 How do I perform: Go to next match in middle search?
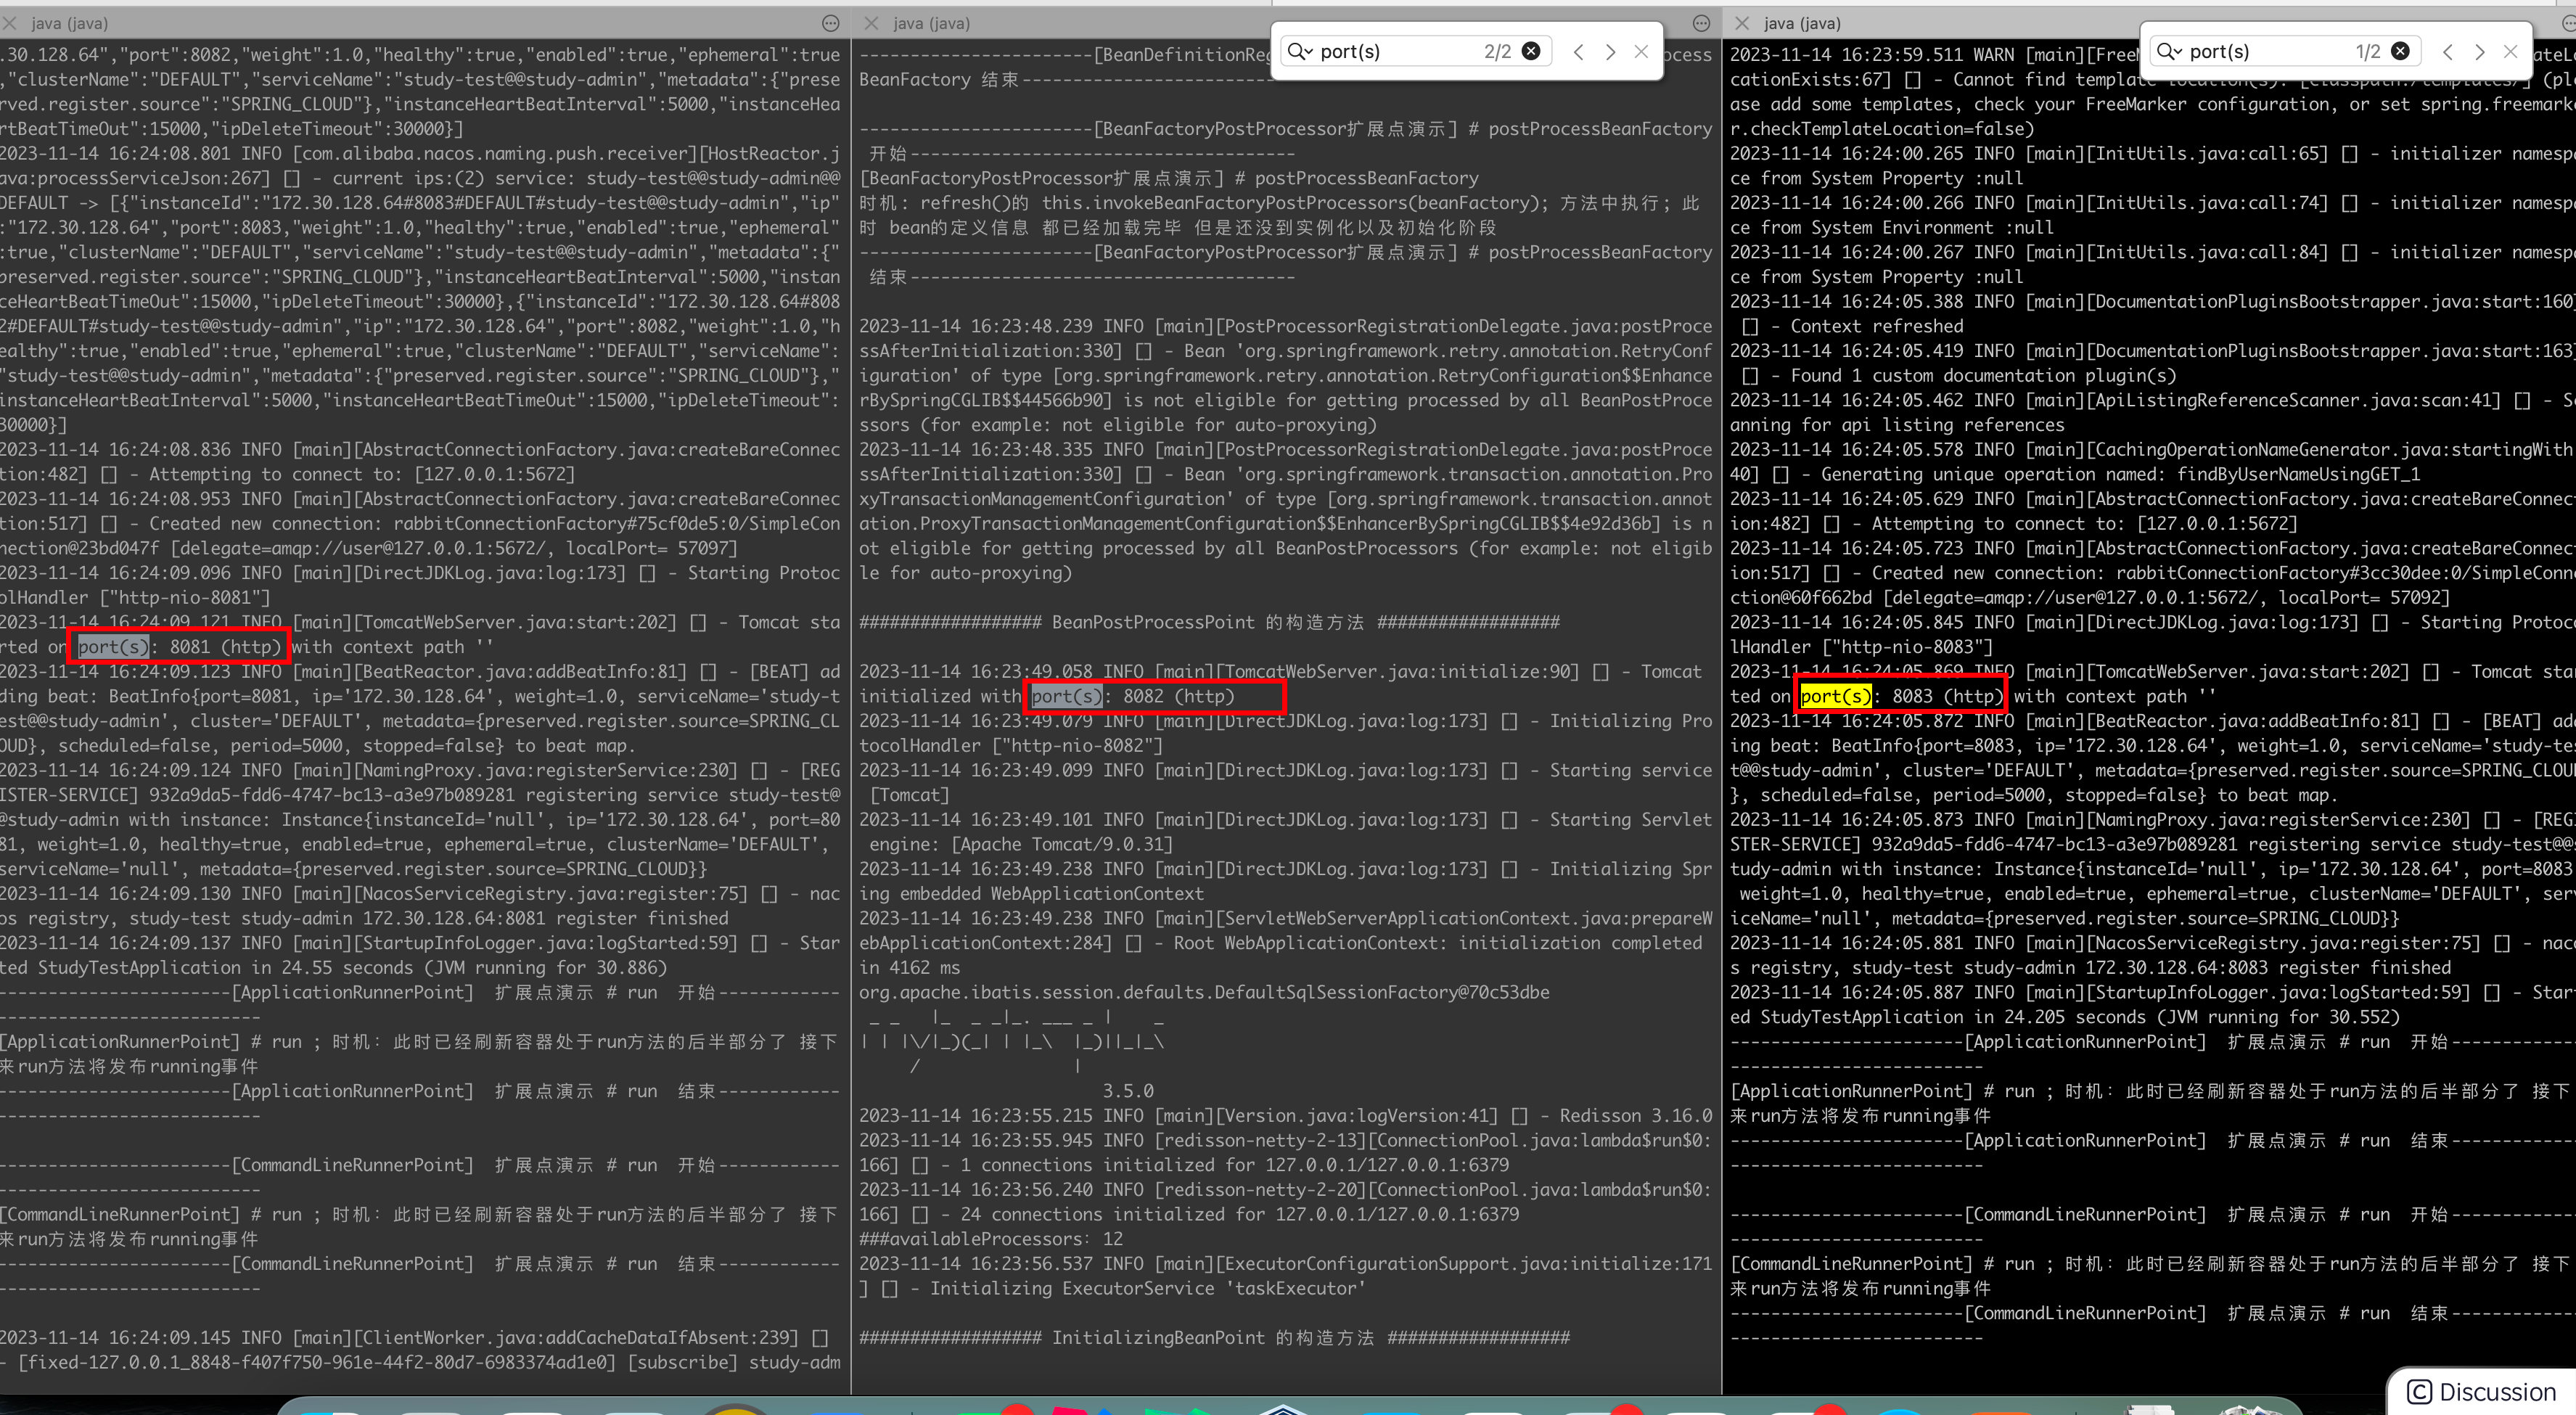pos(1610,51)
